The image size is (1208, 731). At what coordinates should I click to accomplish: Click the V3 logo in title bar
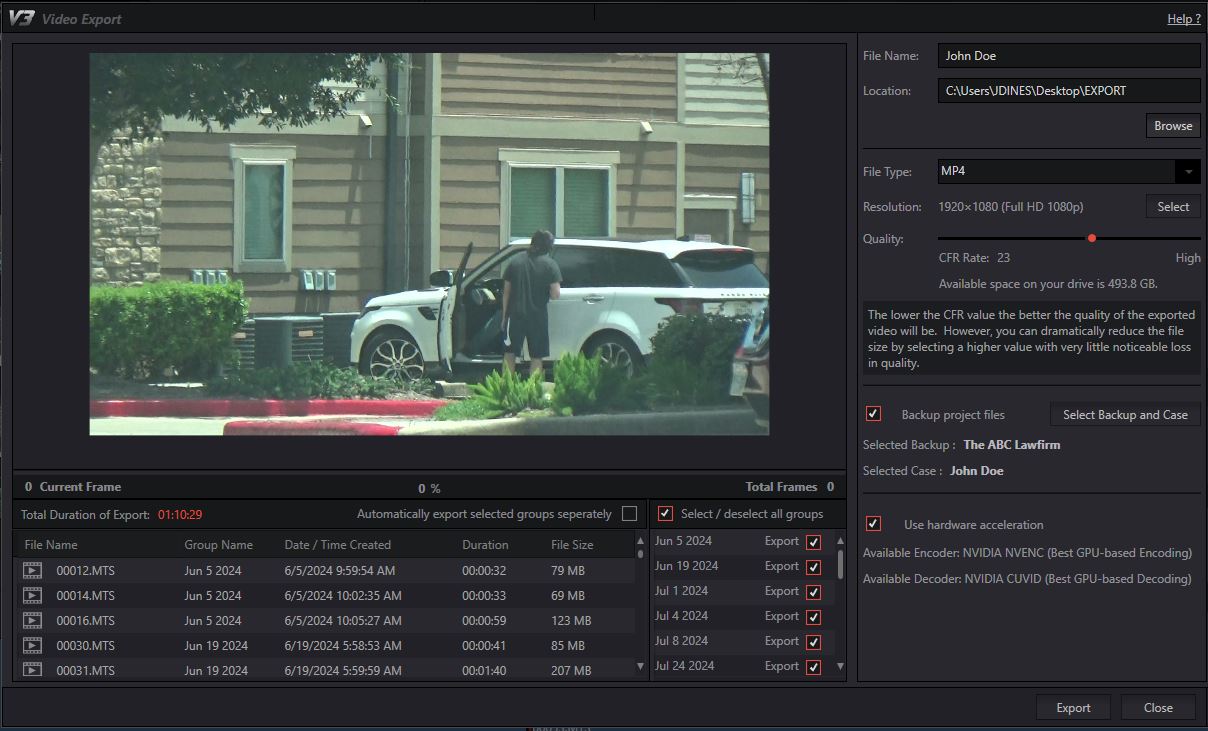(x=22, y=18)
